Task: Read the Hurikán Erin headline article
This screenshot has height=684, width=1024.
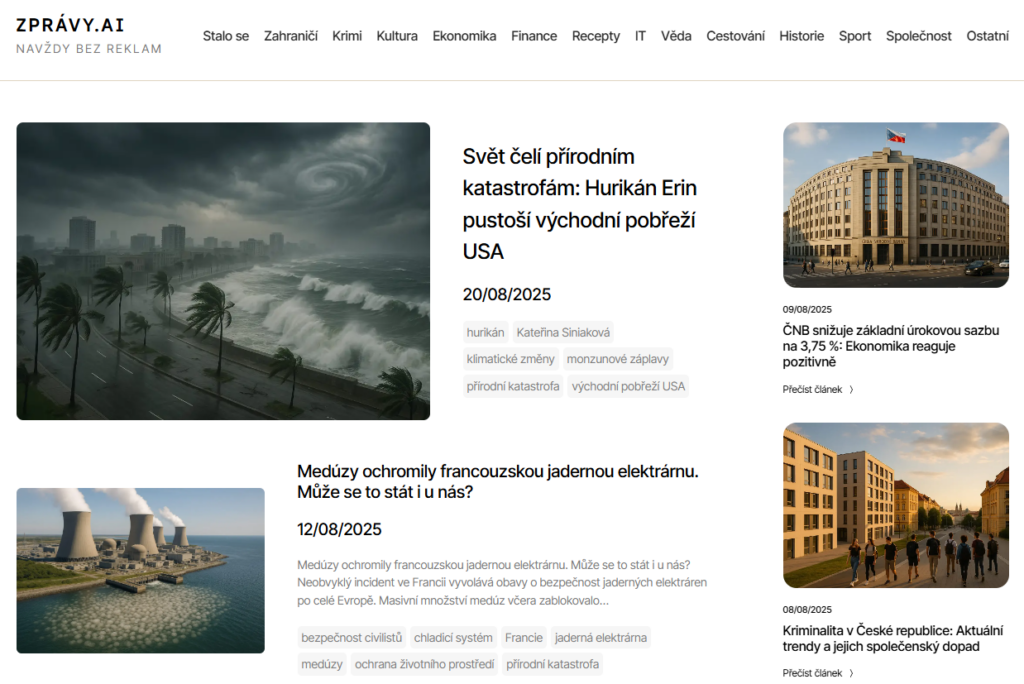Action: (580, 204)
